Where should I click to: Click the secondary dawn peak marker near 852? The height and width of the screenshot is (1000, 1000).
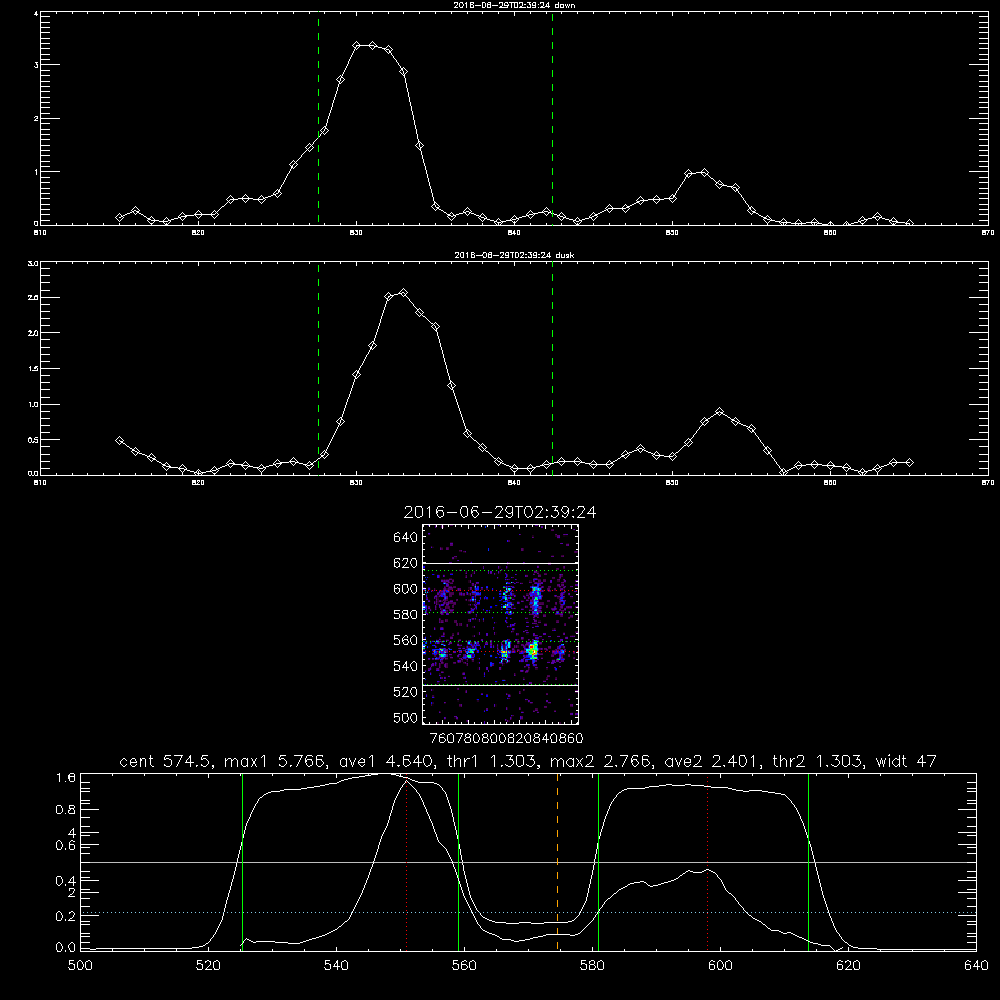704,173
